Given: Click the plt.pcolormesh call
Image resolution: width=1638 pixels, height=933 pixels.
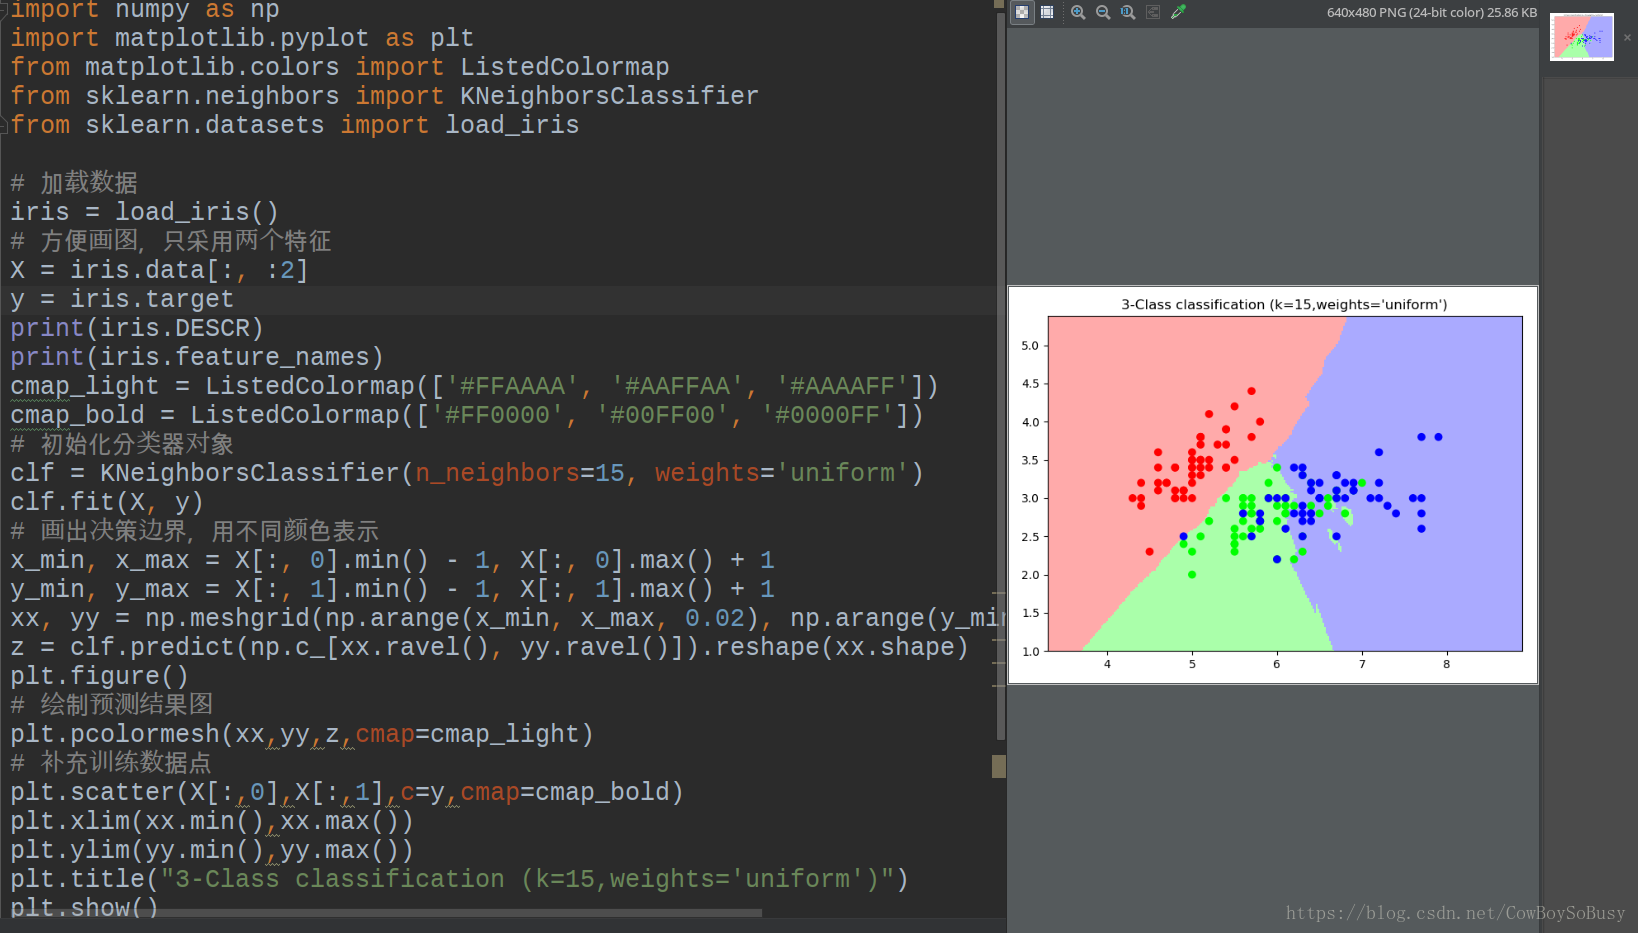Looking at the screenshot, I should [302, 734].
